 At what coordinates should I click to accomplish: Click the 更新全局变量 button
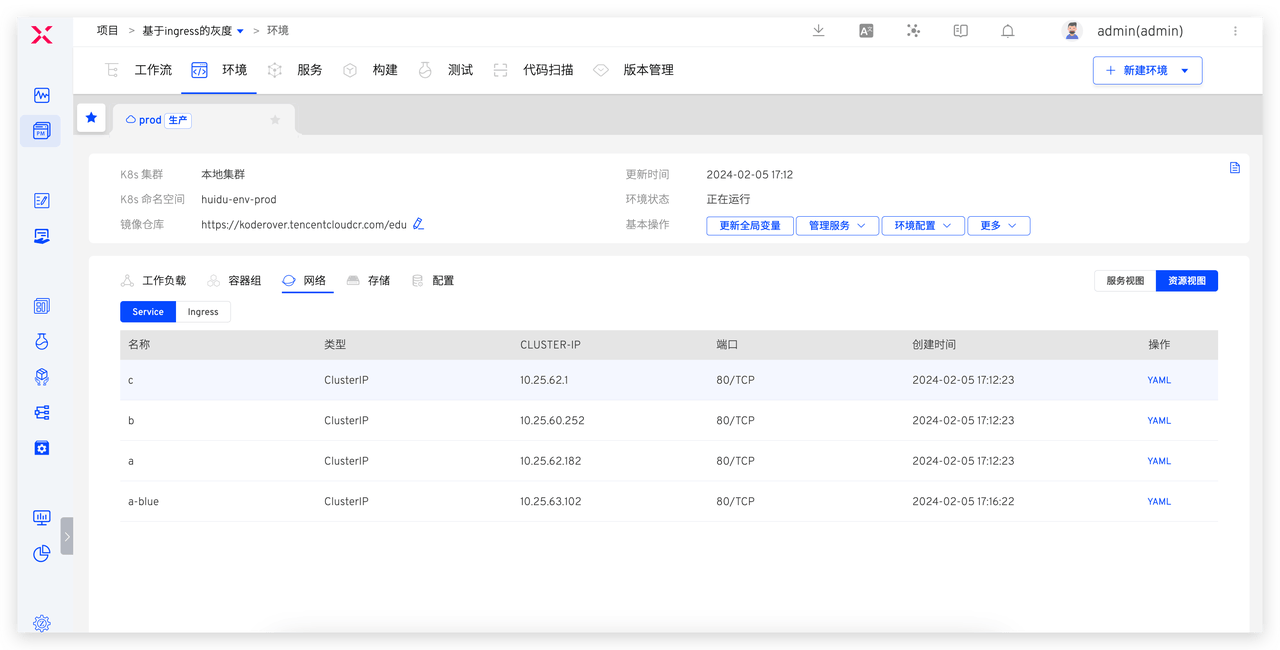pos(750,226)
